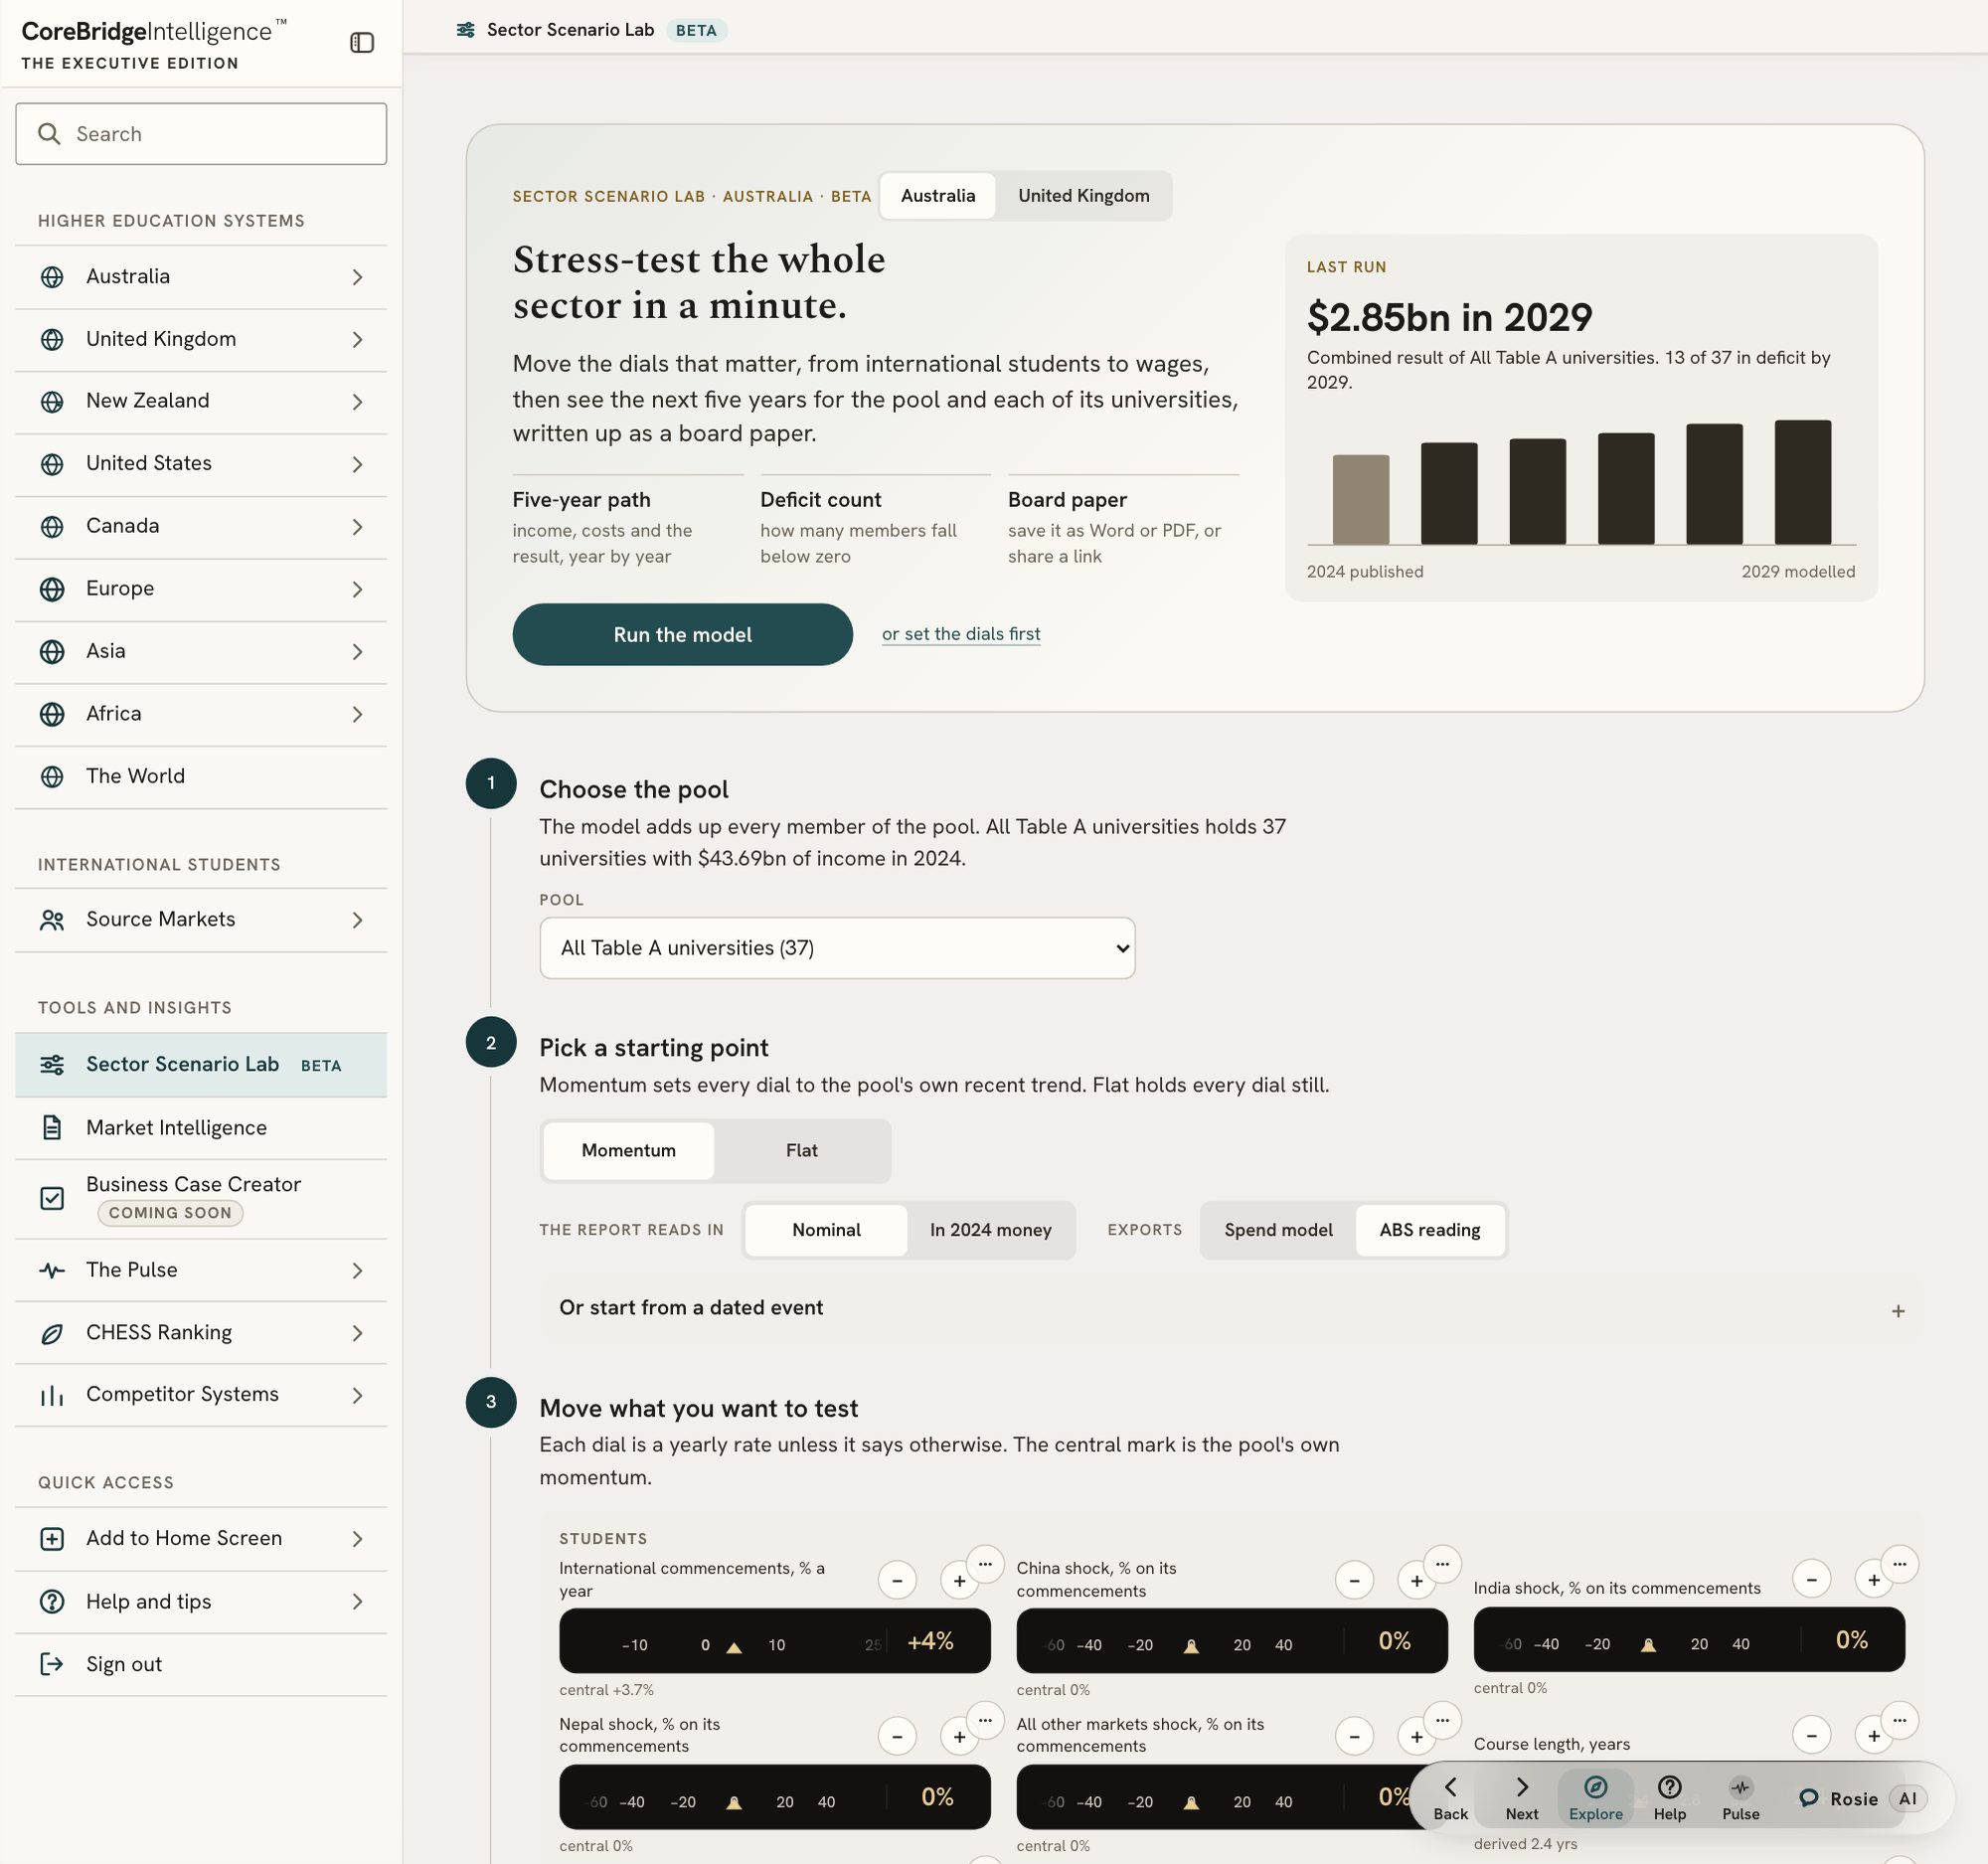
Task: Click the globe icon beside The World
Action: tap(52, 777)
